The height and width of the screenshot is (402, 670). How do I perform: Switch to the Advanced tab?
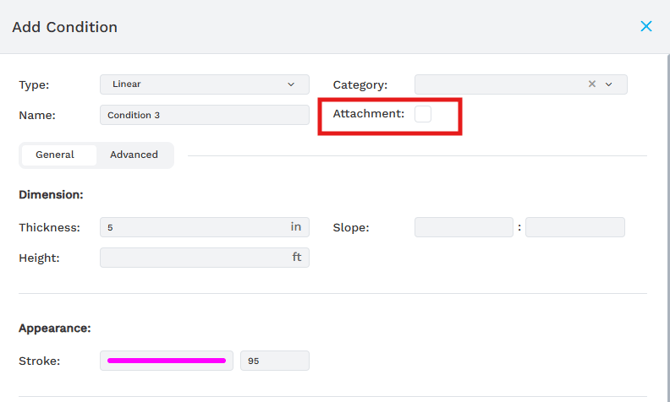click(x=134, y=155)
